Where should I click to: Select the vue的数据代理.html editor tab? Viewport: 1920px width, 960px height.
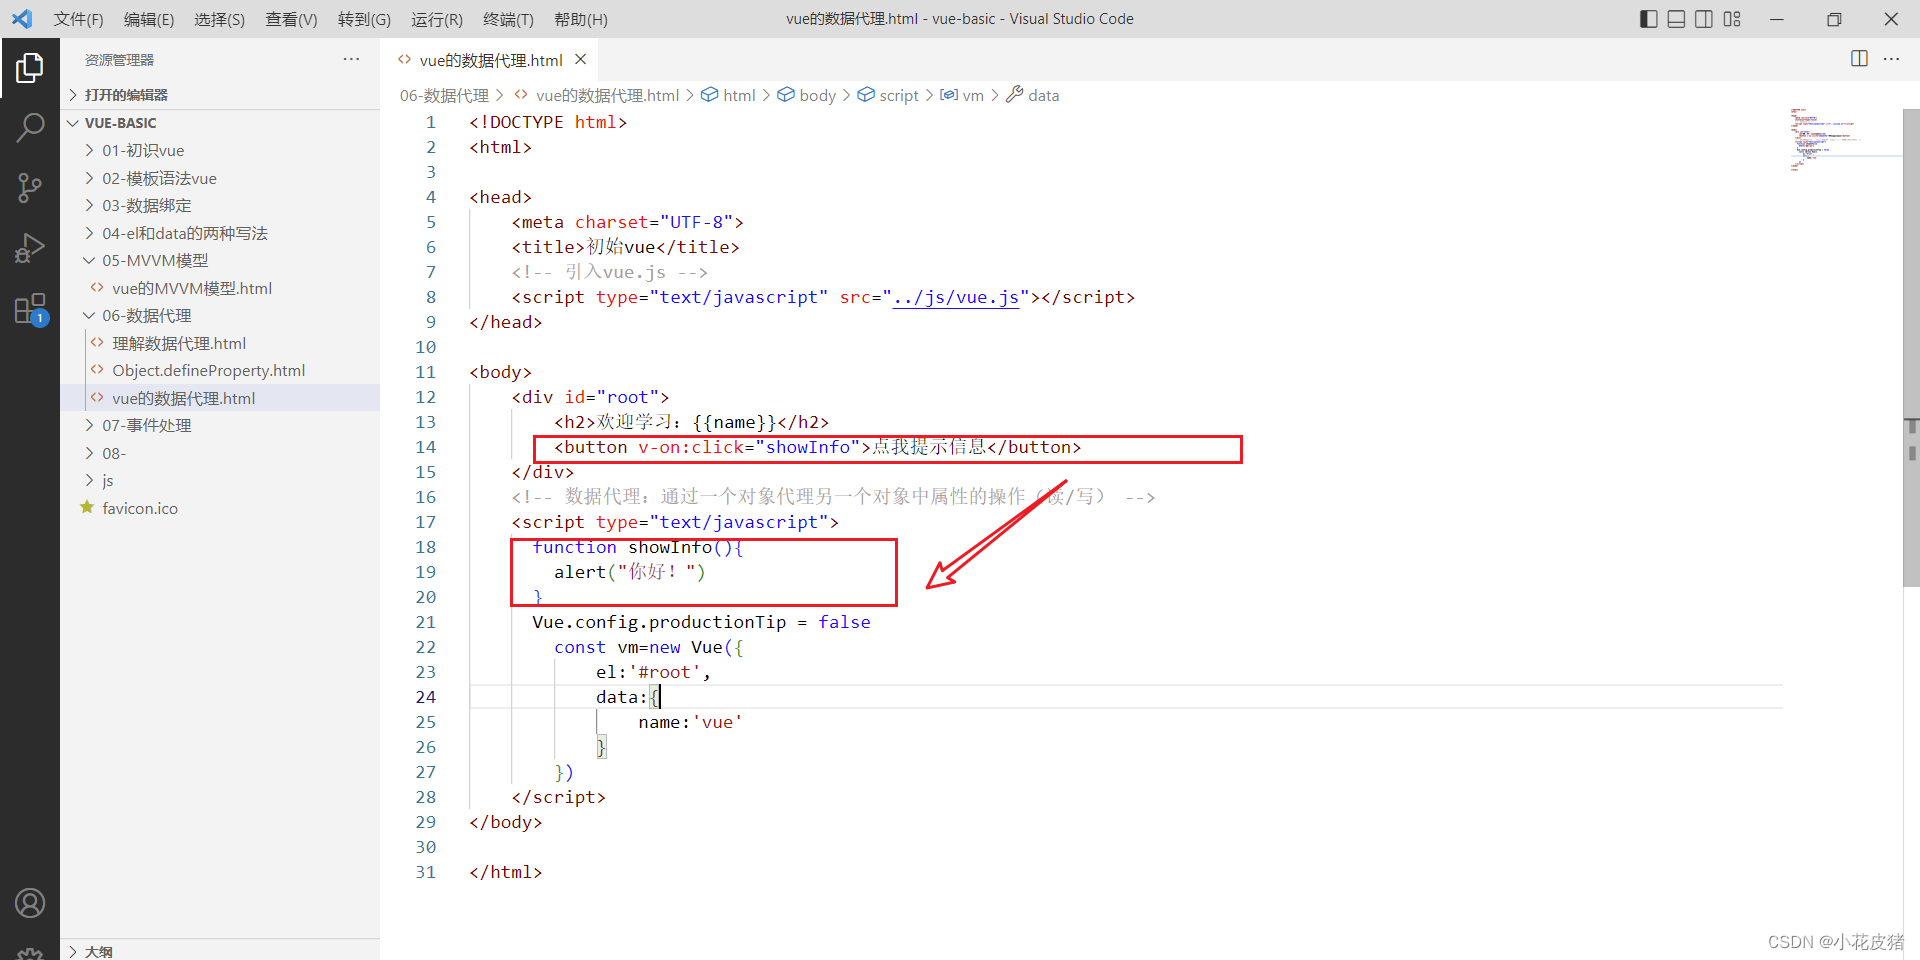(490, 60)
